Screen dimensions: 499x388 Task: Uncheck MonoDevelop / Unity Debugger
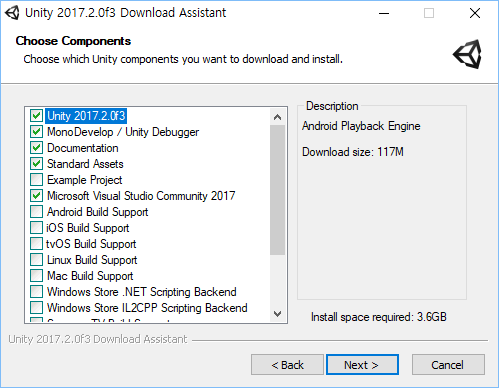pyautogui.click(x=36, y=132)
